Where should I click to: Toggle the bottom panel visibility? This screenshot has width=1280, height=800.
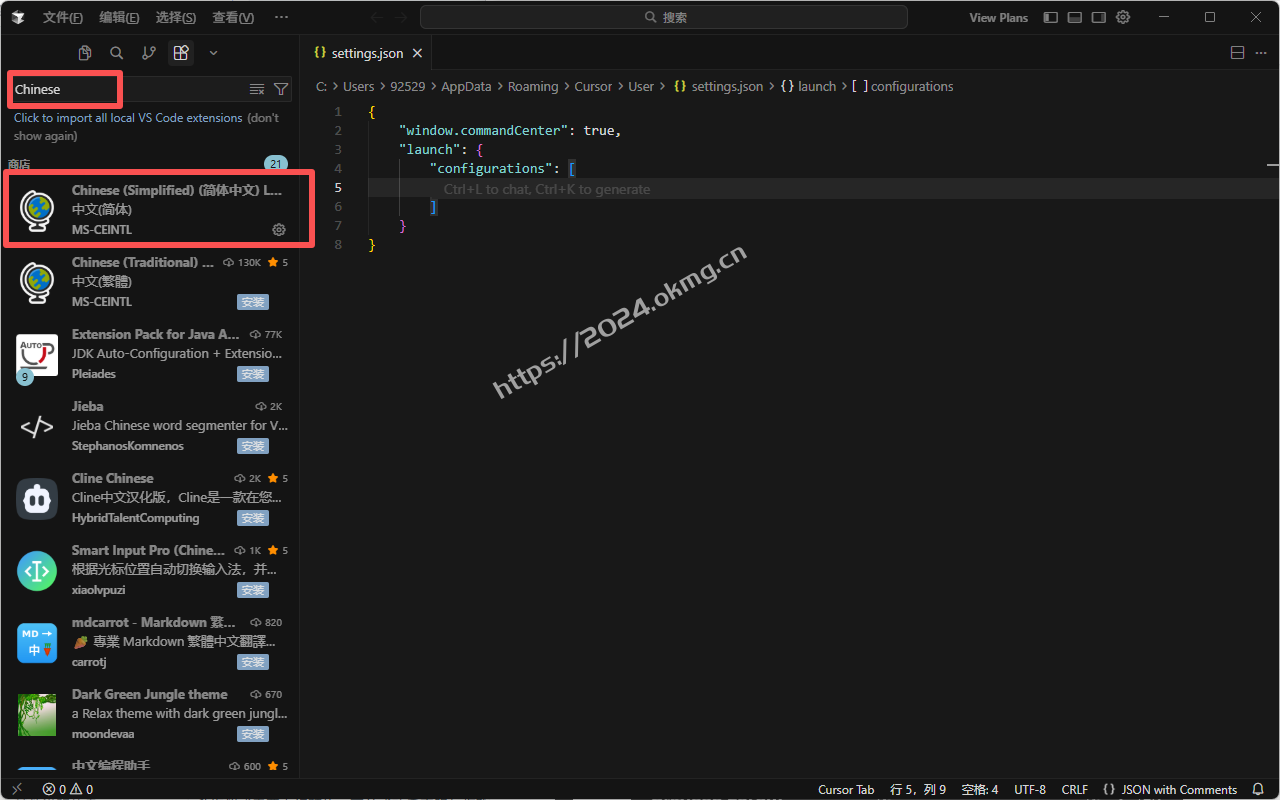(x=1075, y=17)
